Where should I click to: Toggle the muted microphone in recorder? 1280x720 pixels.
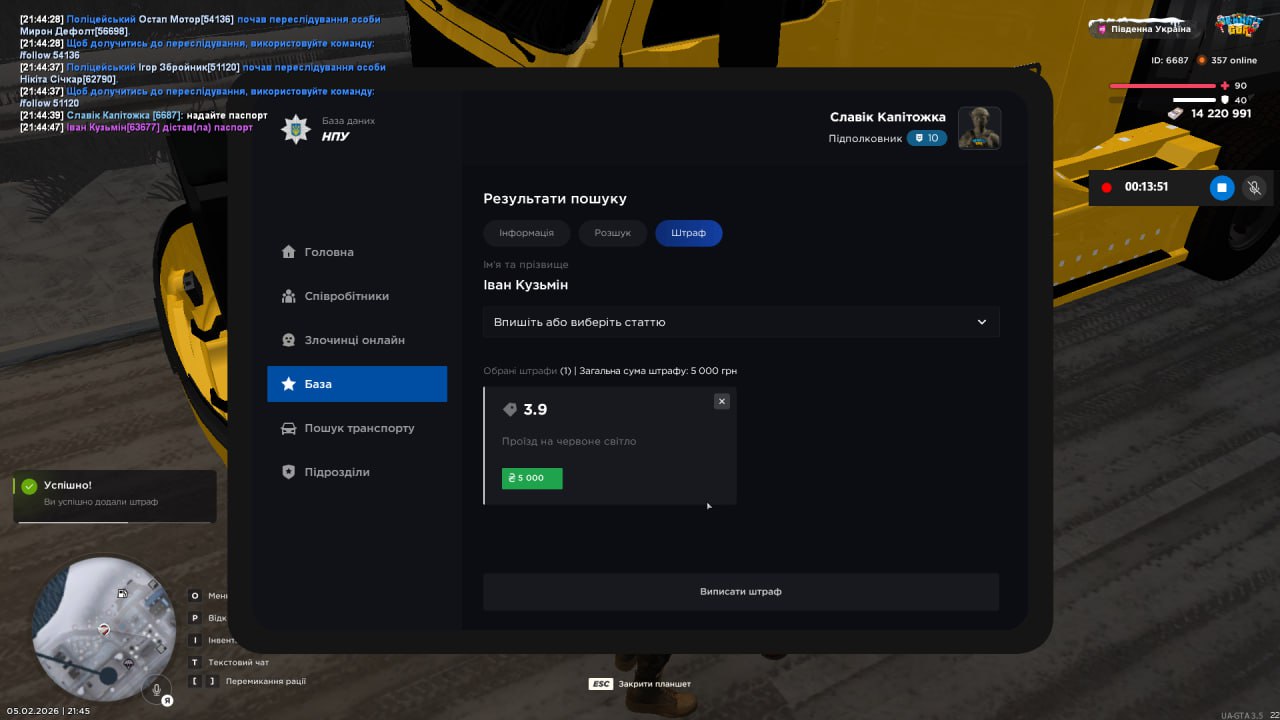pyautogui.click(x=1254, y=187)
